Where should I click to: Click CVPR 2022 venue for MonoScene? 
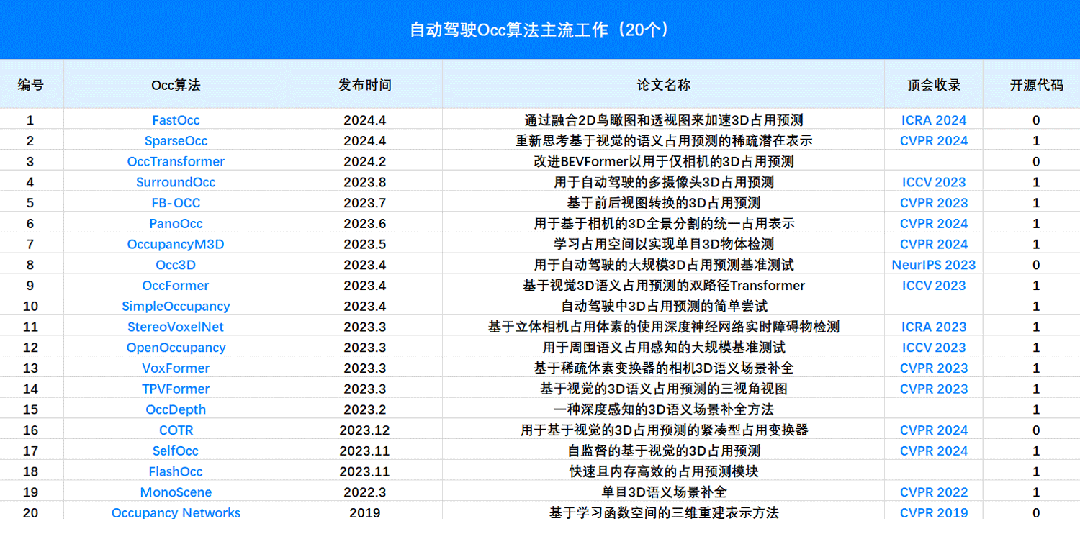934,493
